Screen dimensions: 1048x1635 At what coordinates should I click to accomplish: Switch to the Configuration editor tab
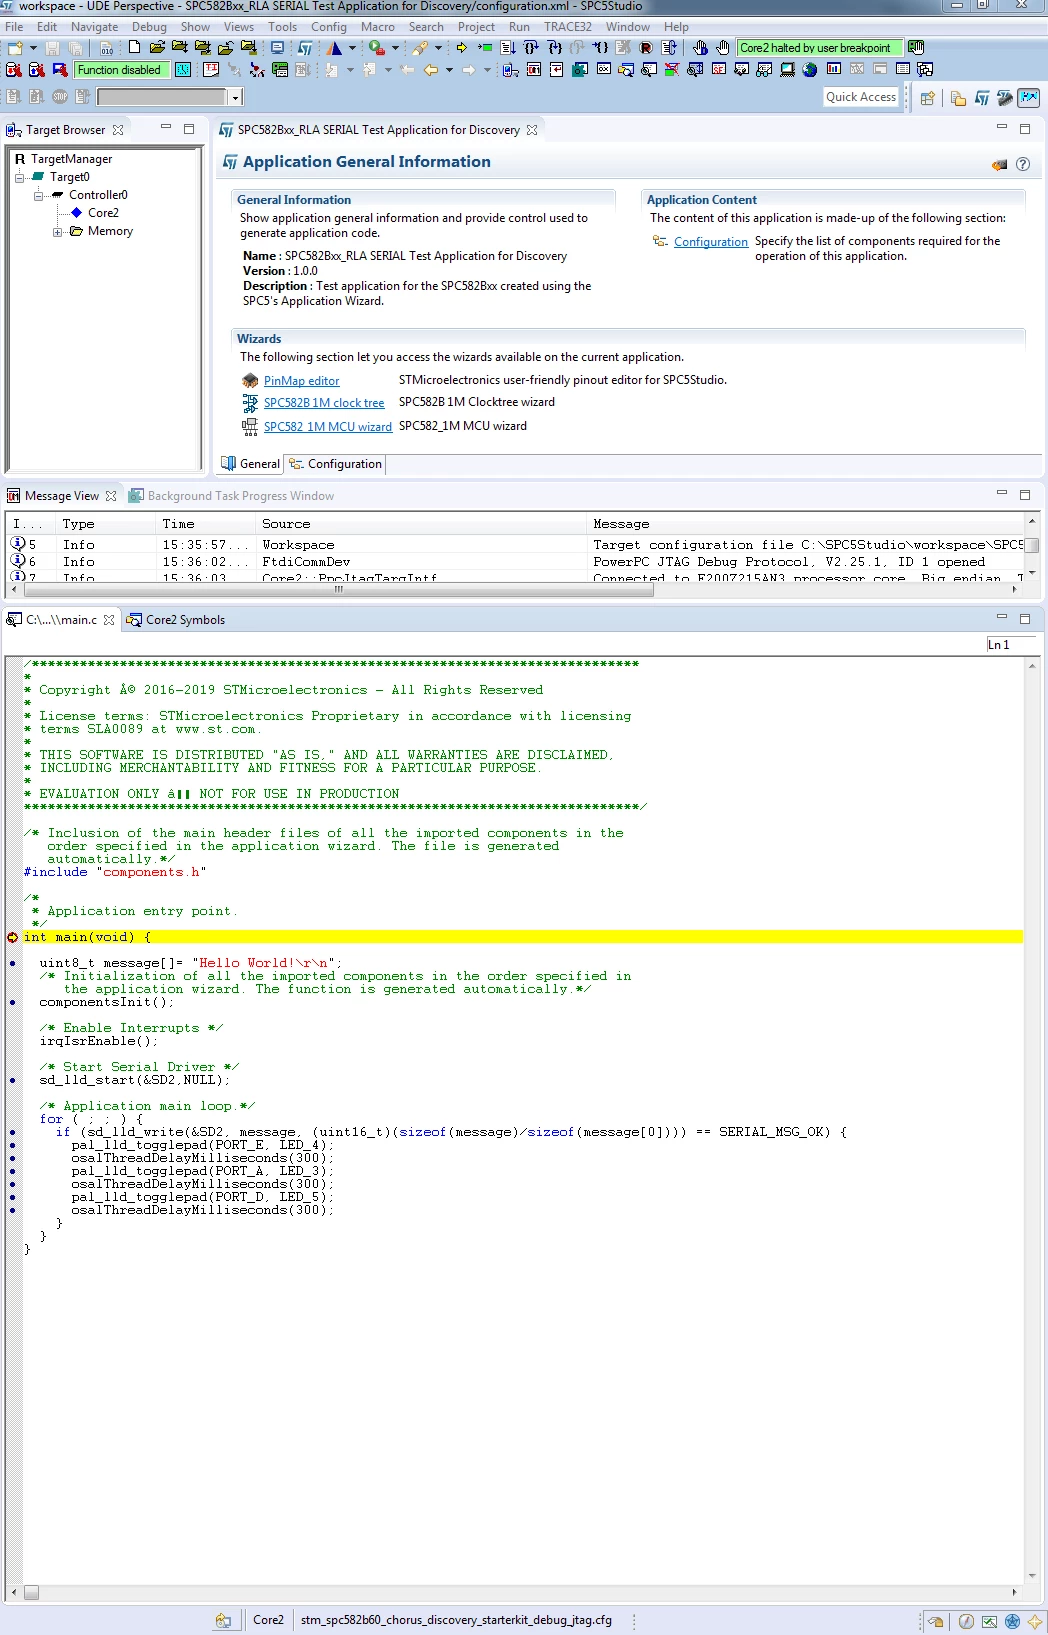coord(336,464)
